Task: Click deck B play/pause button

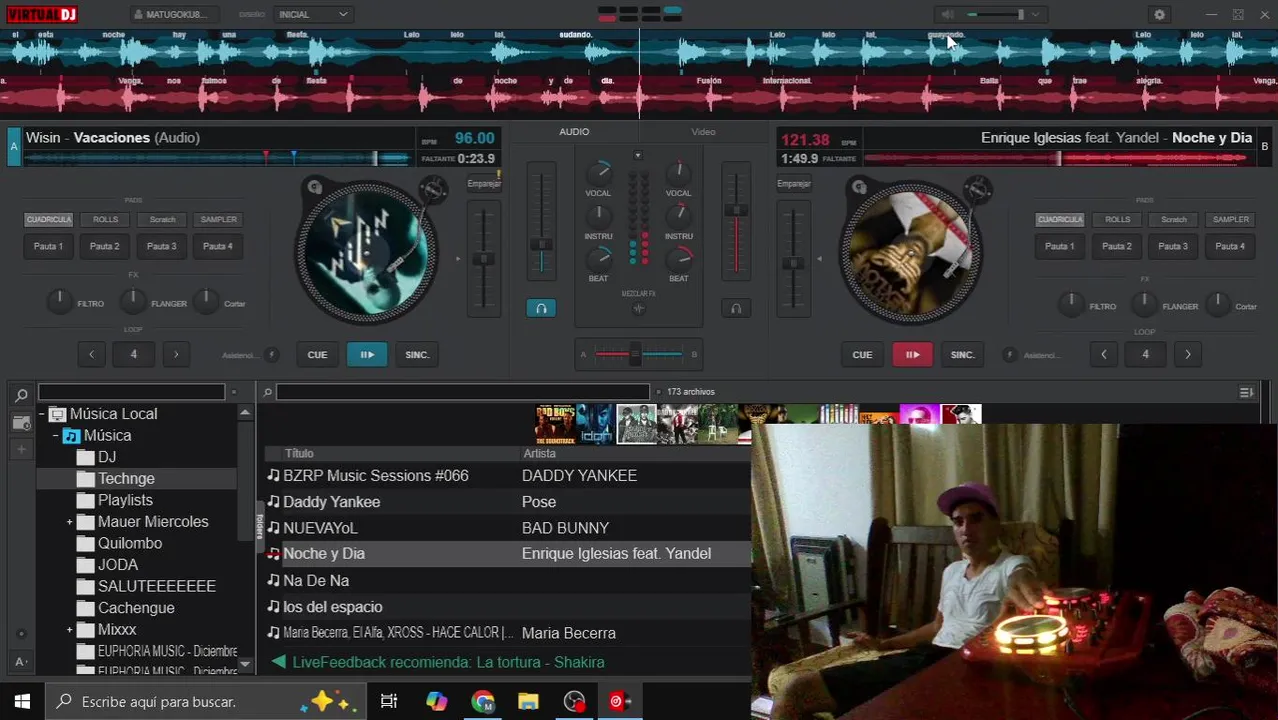Action: pyautogui.click(x=912, y=354)
